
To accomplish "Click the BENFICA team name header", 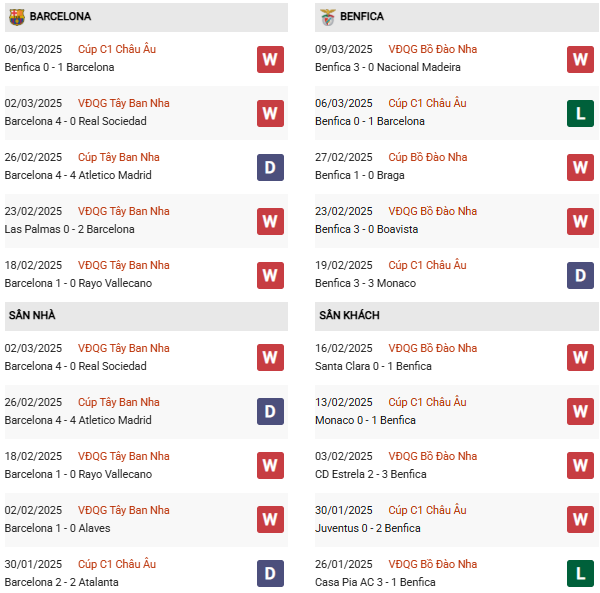I will [x=361, y=17].
